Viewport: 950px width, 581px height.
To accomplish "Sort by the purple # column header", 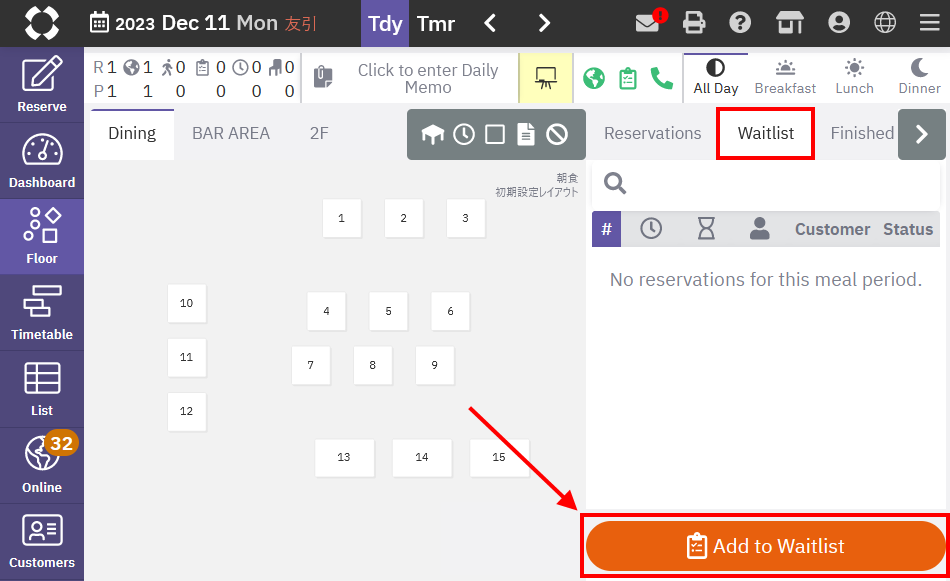I will pyautogui.click(x=606, y=229).
